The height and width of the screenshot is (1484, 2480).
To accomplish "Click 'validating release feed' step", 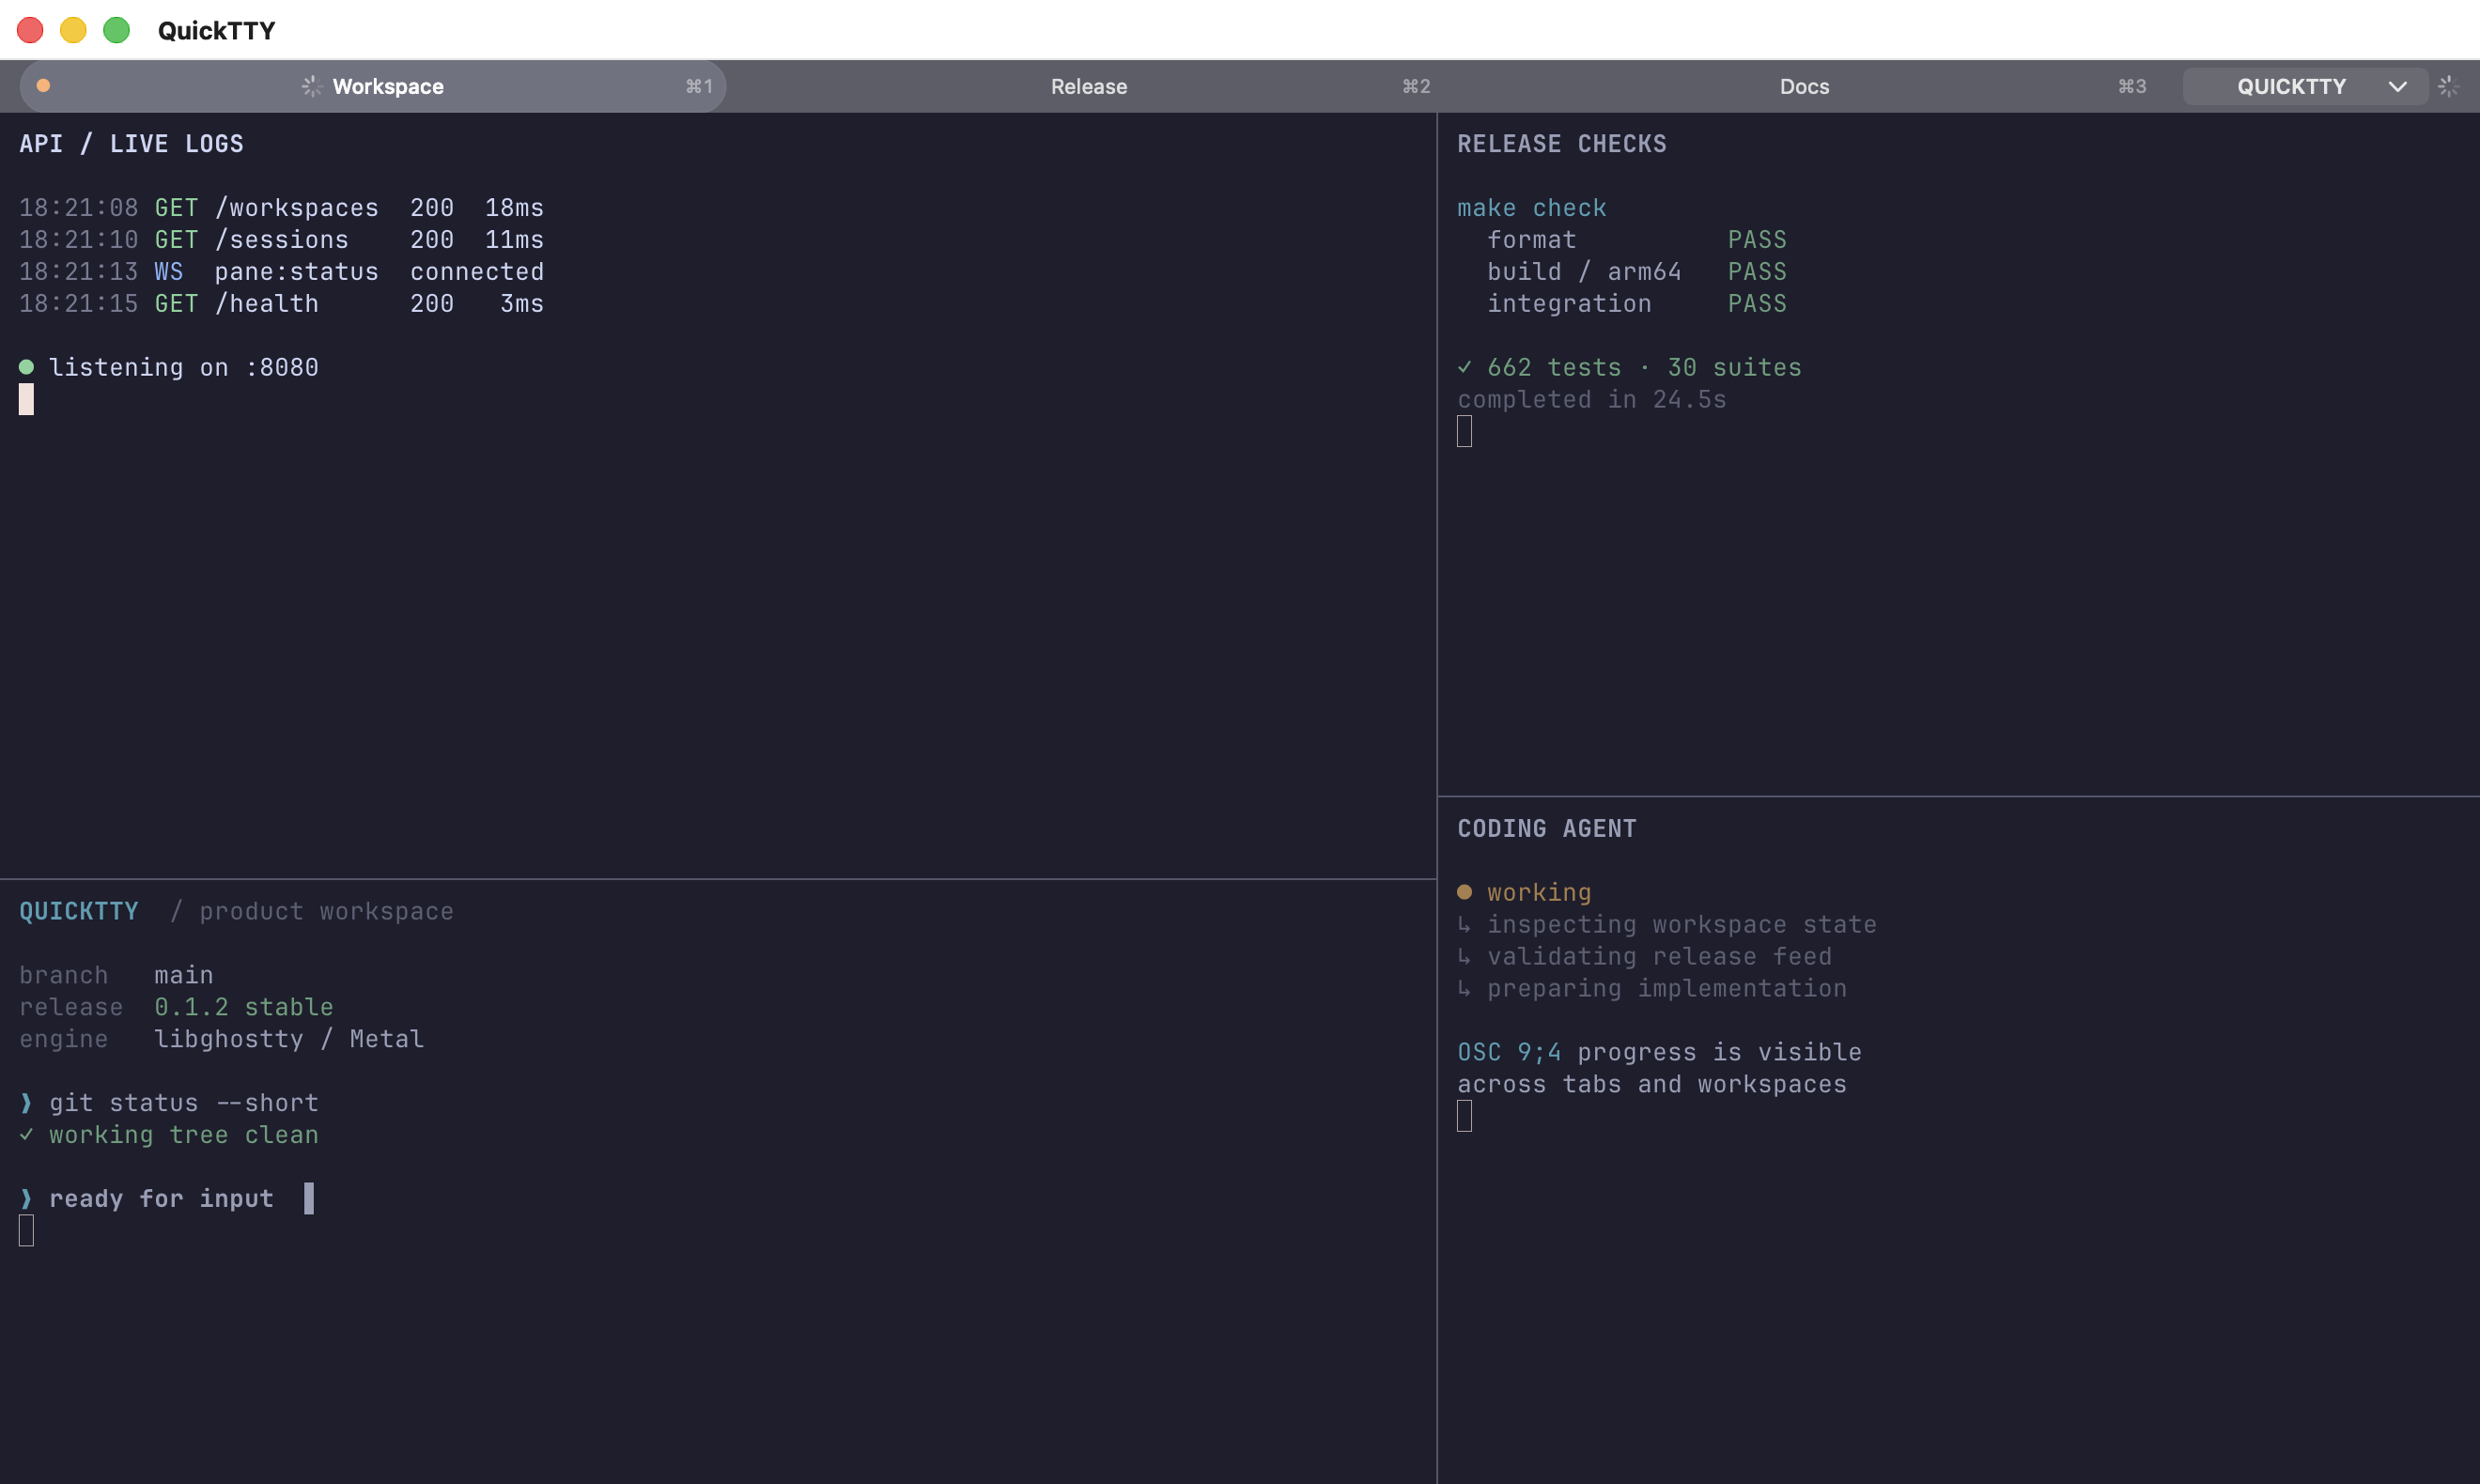I will (1659, 957).
